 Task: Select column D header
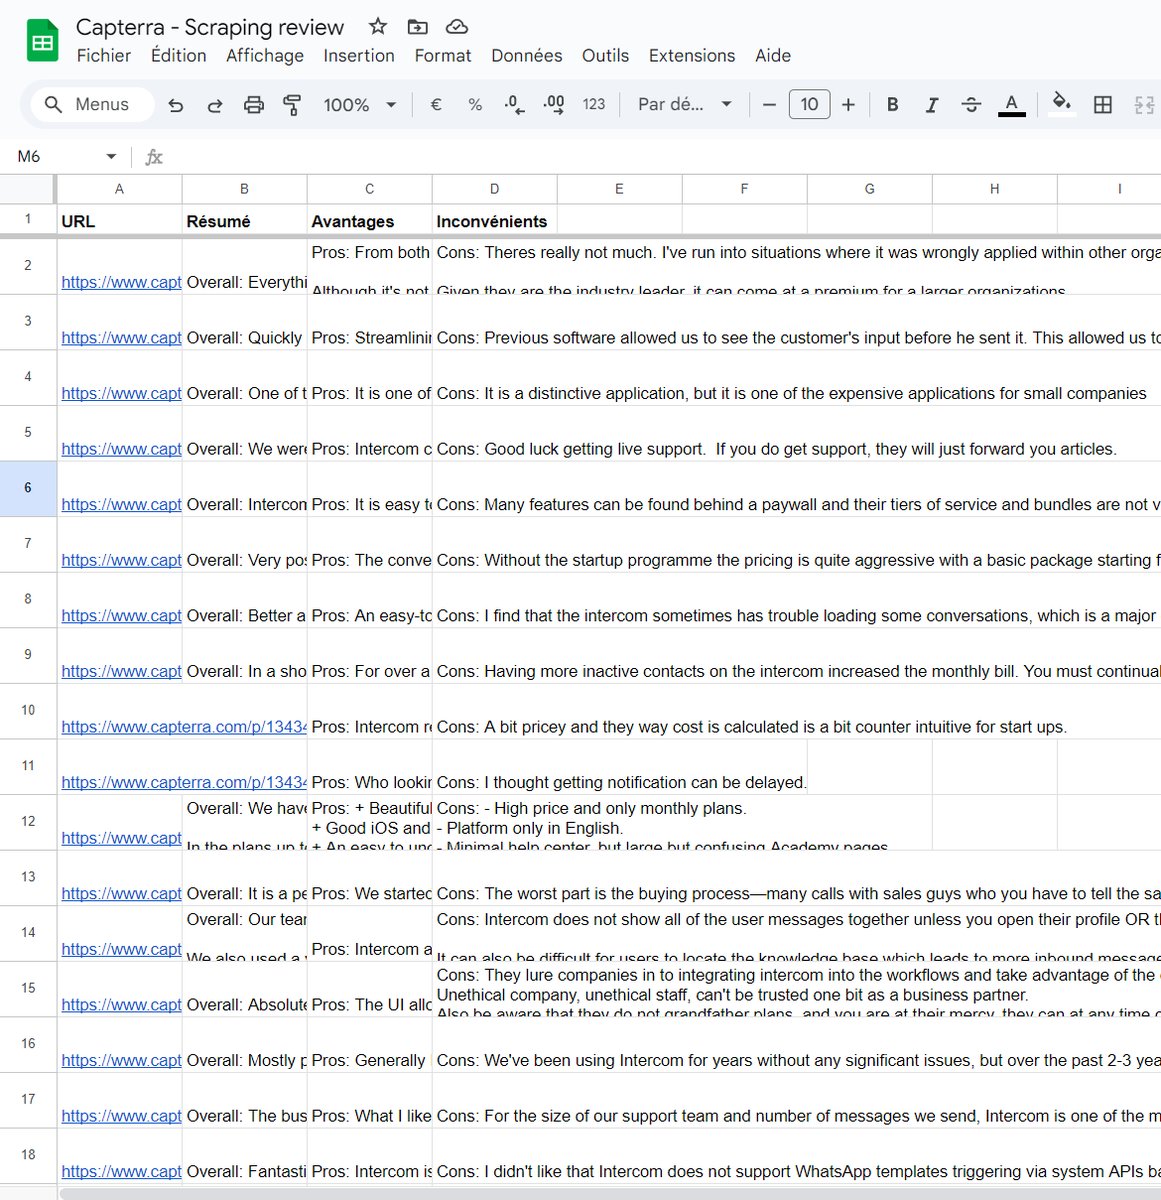point(494,189)
